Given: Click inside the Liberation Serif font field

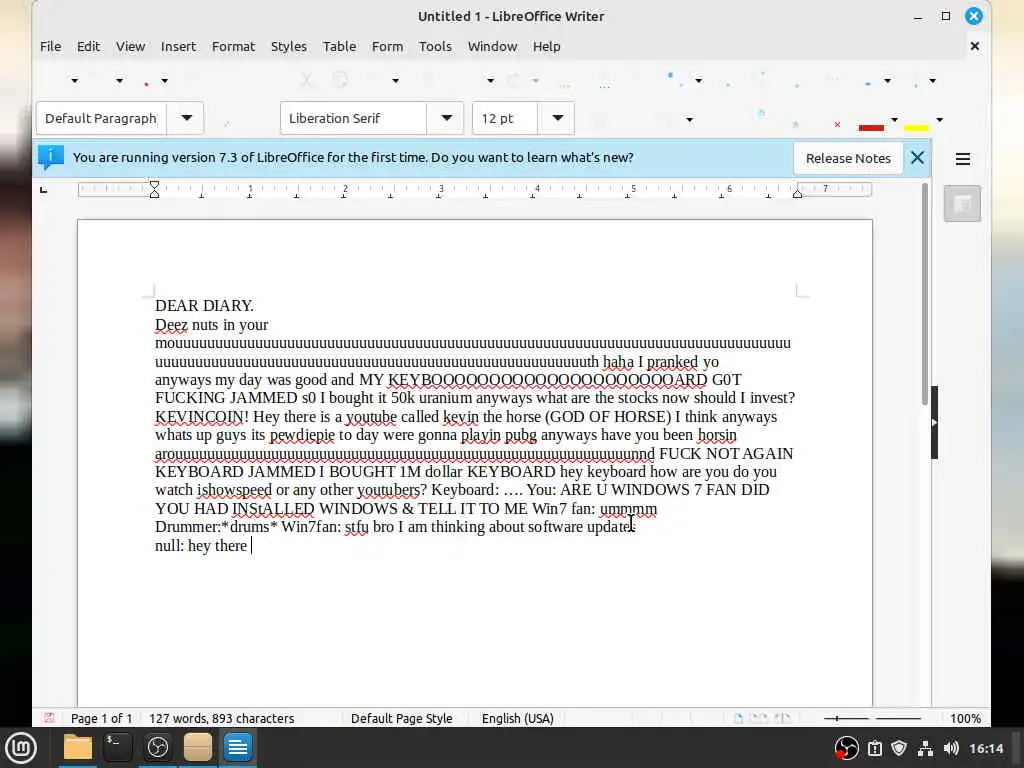Looking at the screenshot, I should coord(353,118).
